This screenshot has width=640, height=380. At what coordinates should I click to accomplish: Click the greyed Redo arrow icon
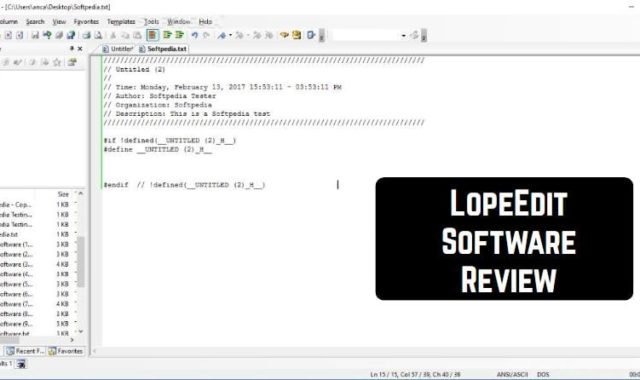207,36
